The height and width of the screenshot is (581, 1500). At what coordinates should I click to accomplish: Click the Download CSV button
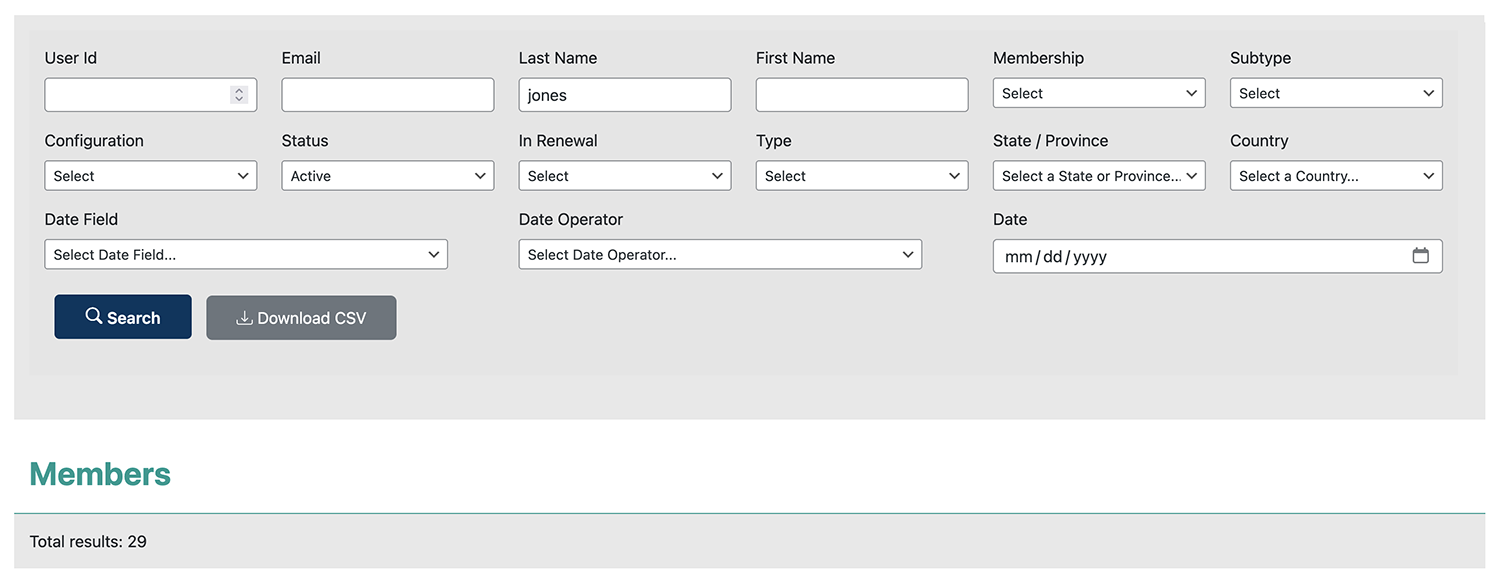point(301,318)
